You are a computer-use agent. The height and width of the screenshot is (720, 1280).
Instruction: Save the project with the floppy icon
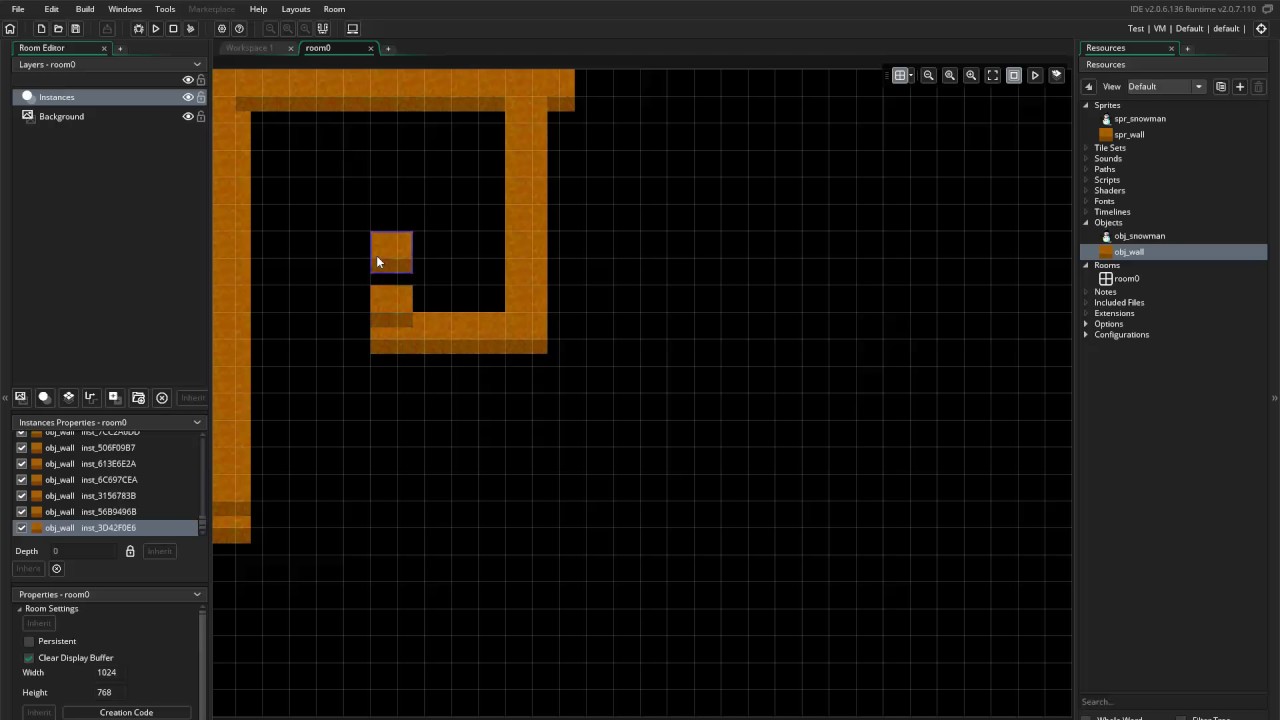coord(75,29)
